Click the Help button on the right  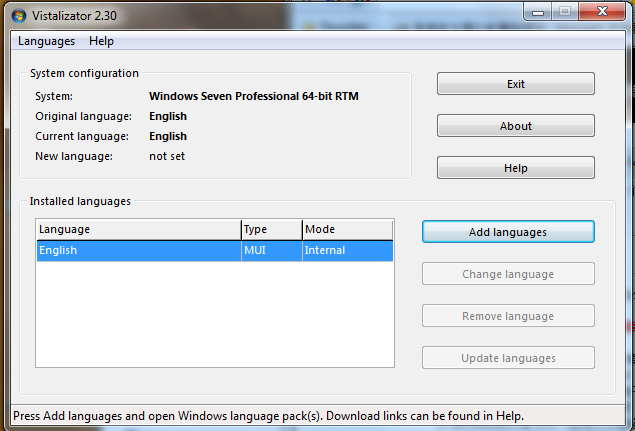(x=516, y=168)
